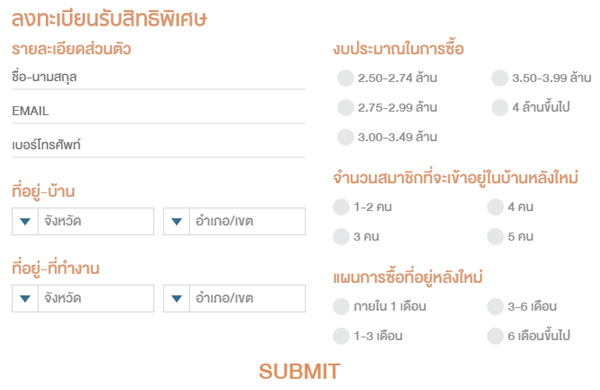
Task: Pick the 4 คน members option
Action: point(495,207)
